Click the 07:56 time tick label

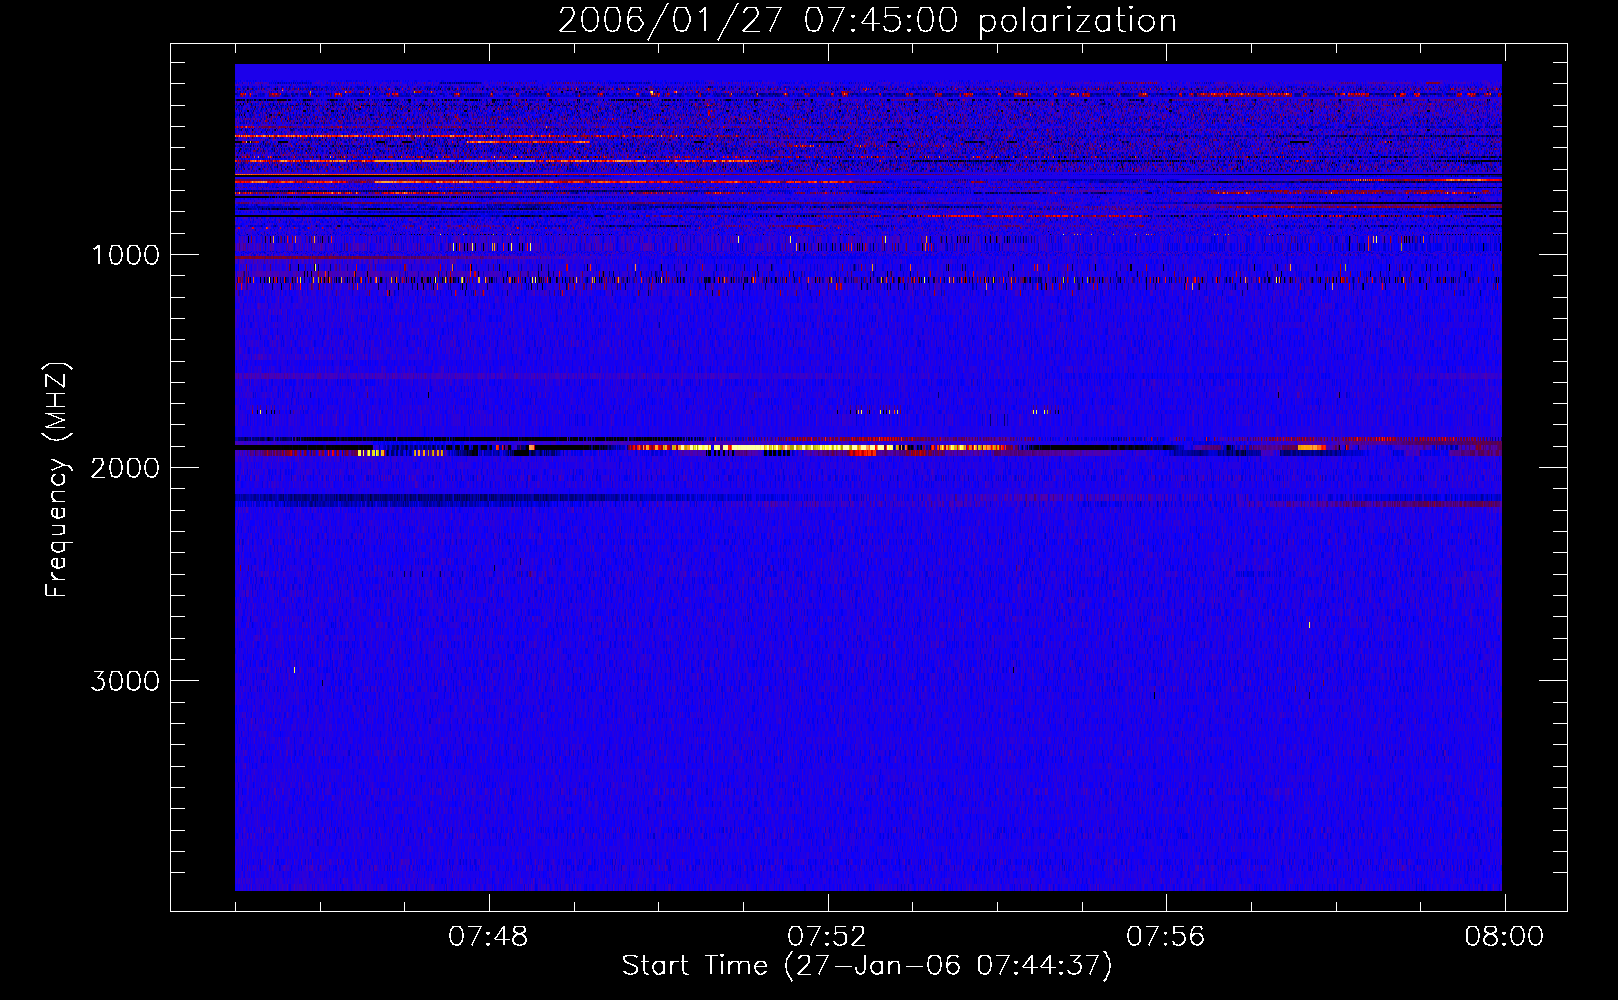coord(1166,937)
